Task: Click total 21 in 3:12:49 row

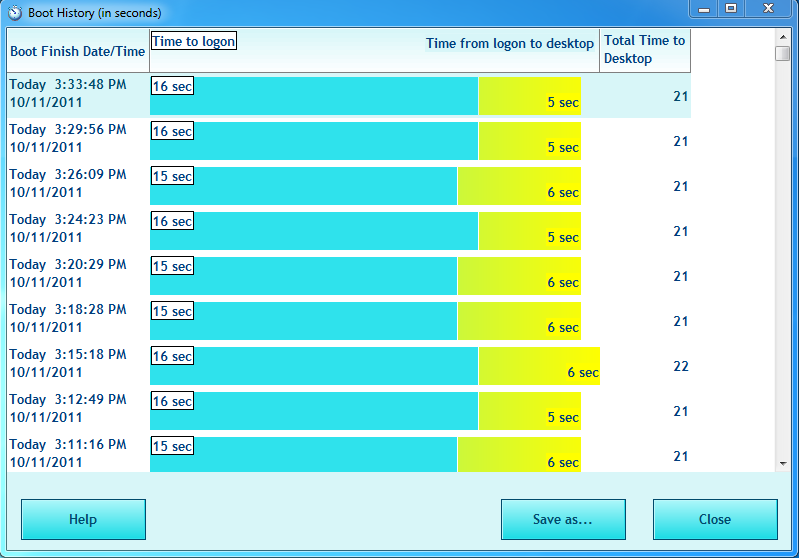Action: (x=681, y=411)
